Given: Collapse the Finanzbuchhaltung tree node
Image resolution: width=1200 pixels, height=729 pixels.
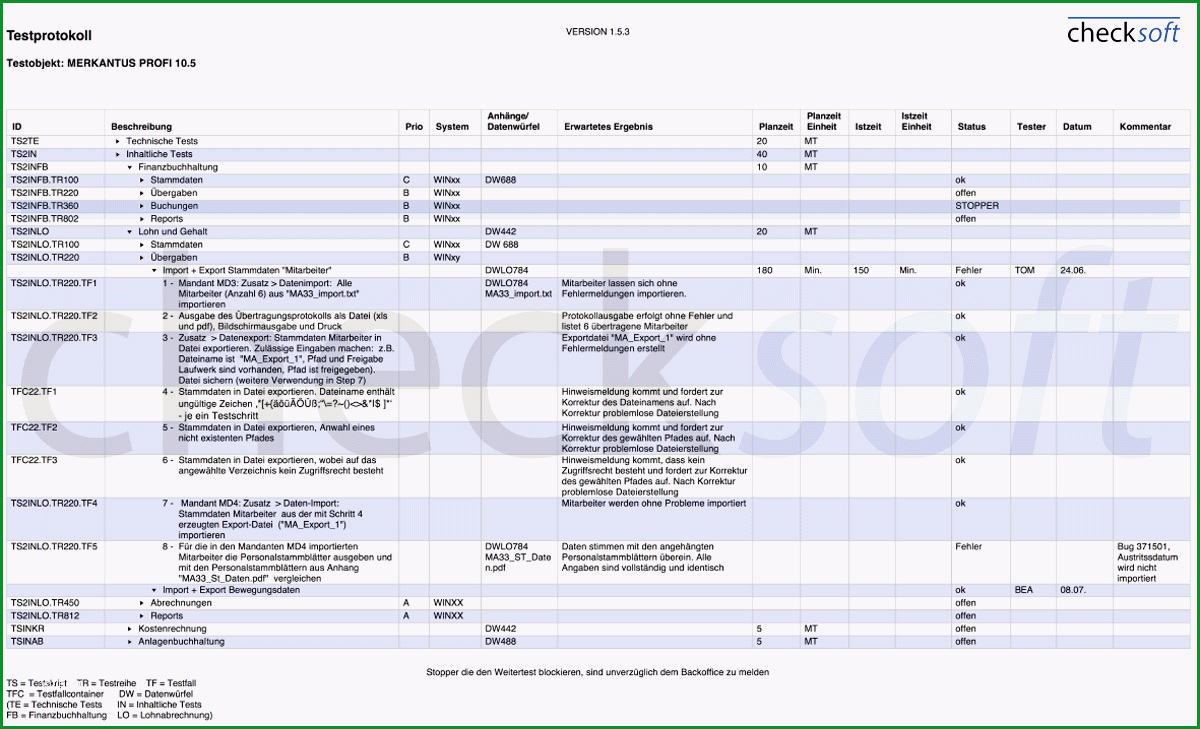Looking at the screenshot, I should click(x=130, y=167).
